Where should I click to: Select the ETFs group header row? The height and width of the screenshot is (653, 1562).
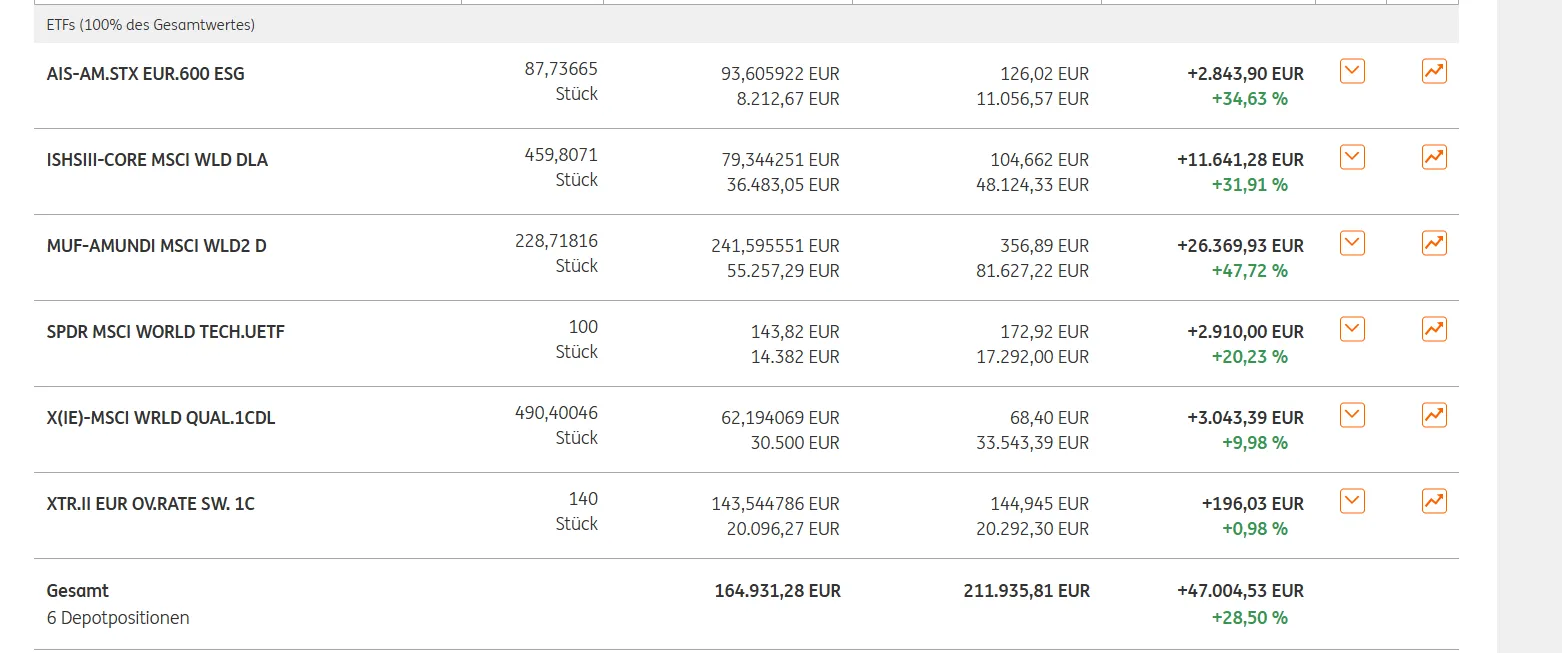746,24
